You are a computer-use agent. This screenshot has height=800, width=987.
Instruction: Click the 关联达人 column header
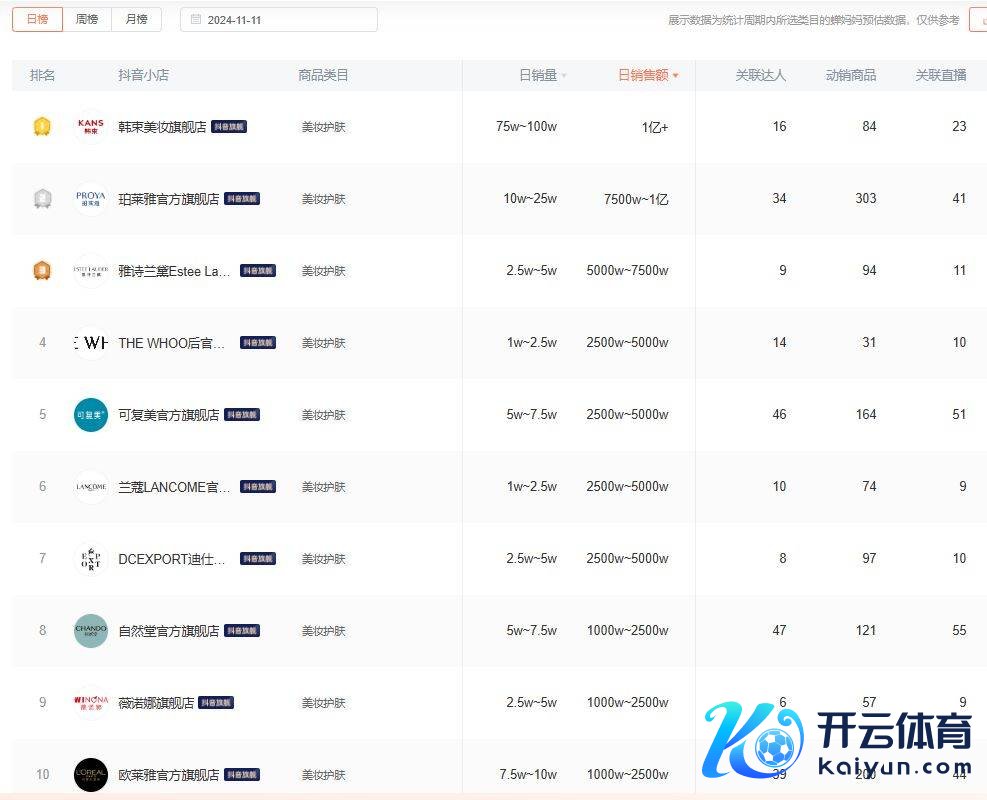pyautogui.click(x=760, y=76)
